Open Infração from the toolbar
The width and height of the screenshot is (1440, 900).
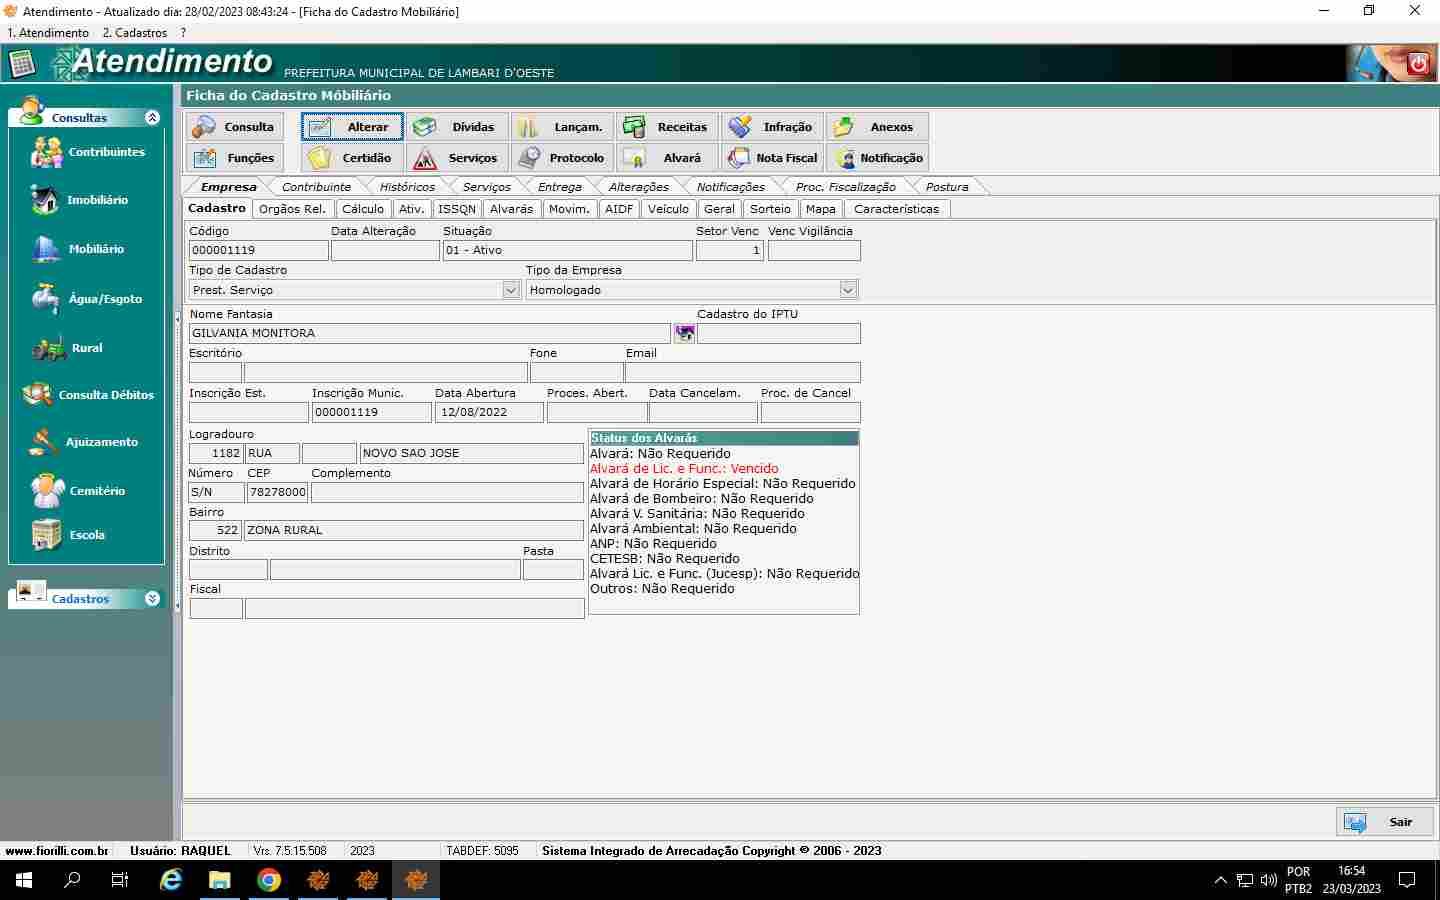[x=772, y=127]
